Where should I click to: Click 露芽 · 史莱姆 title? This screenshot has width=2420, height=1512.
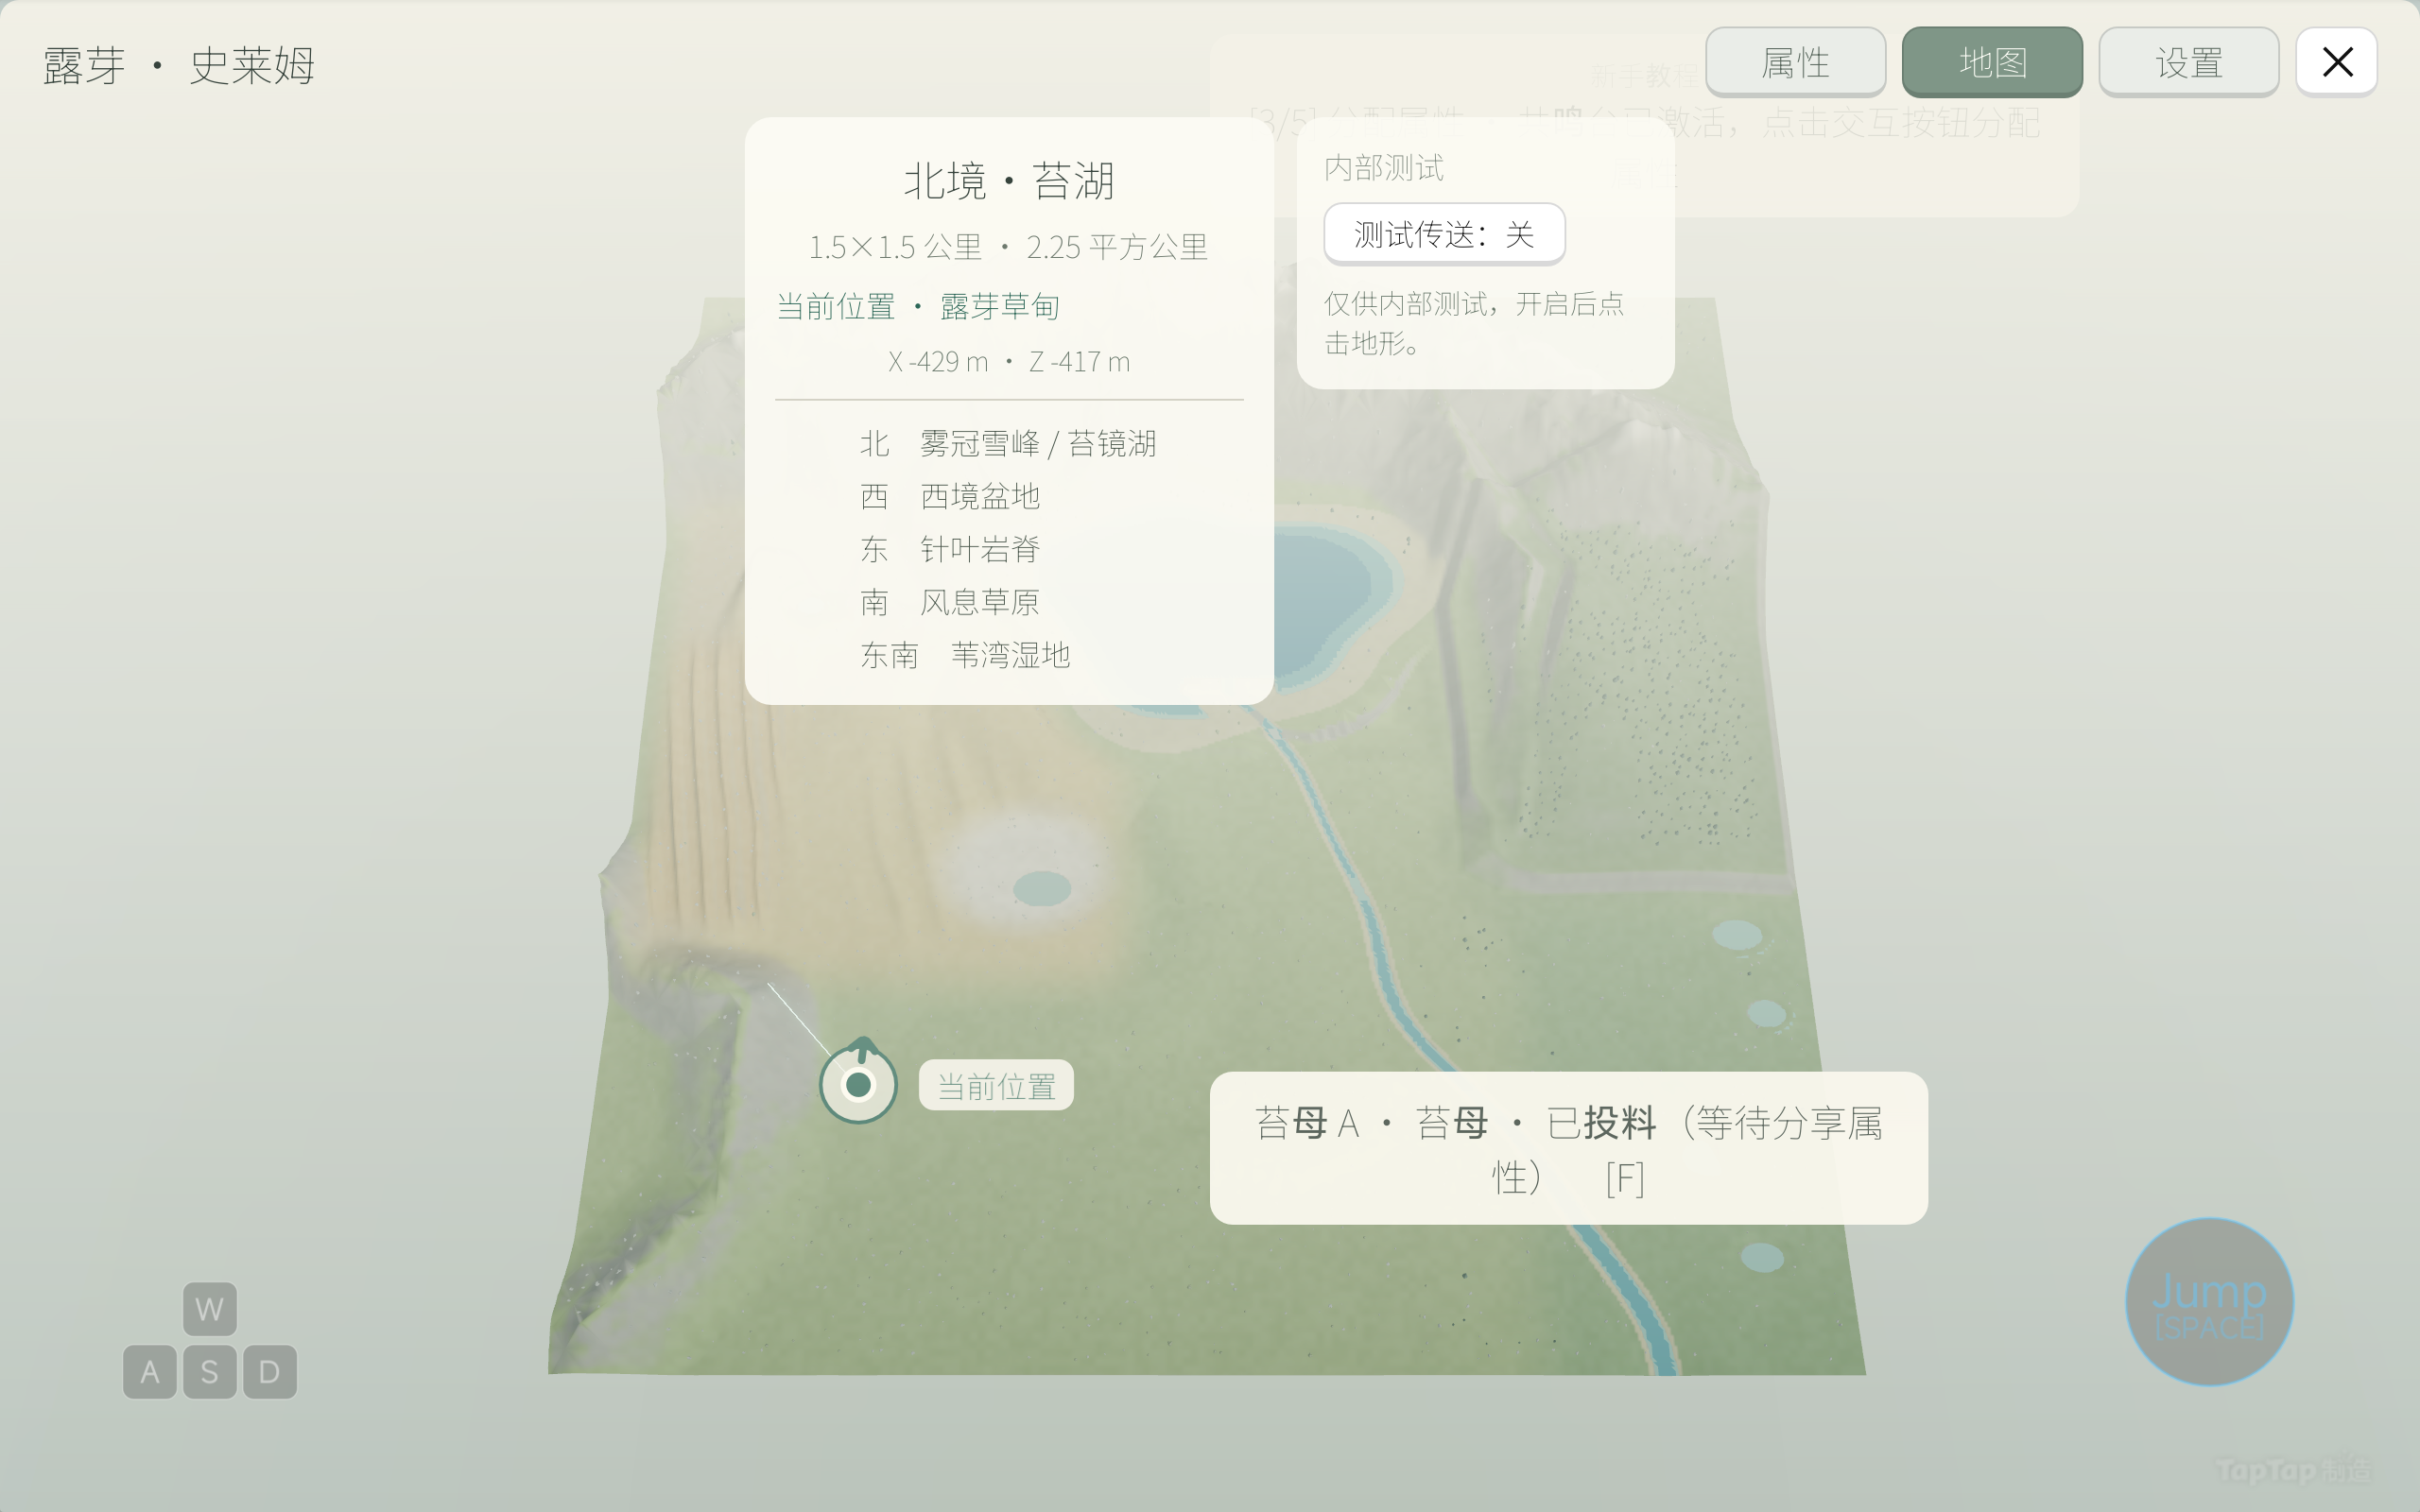(x=179, y=66)
